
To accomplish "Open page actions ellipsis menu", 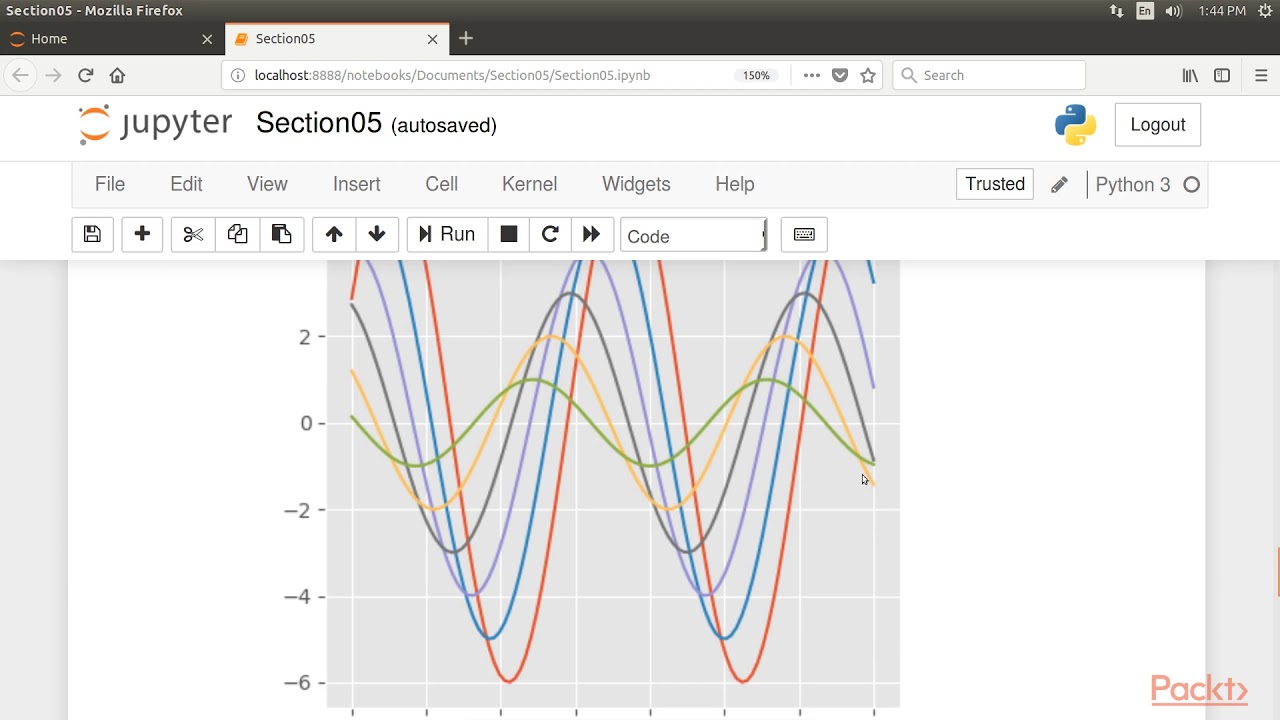I will (812, 75).
